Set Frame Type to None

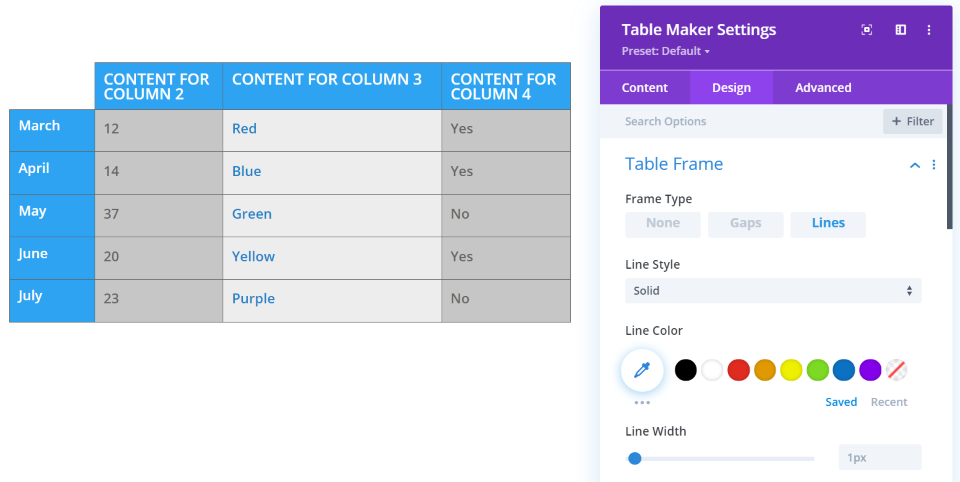pos(662,224)
